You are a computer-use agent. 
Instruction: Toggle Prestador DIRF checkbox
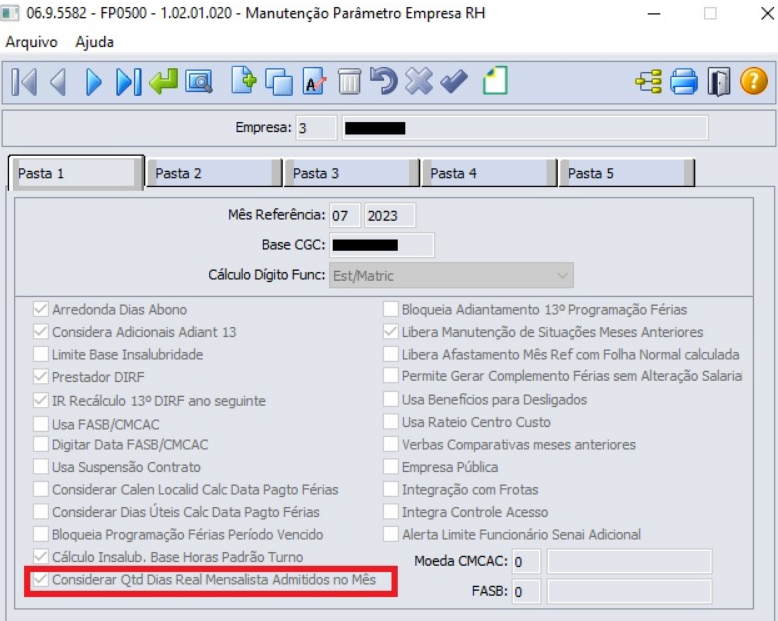(x=41, y=376)
